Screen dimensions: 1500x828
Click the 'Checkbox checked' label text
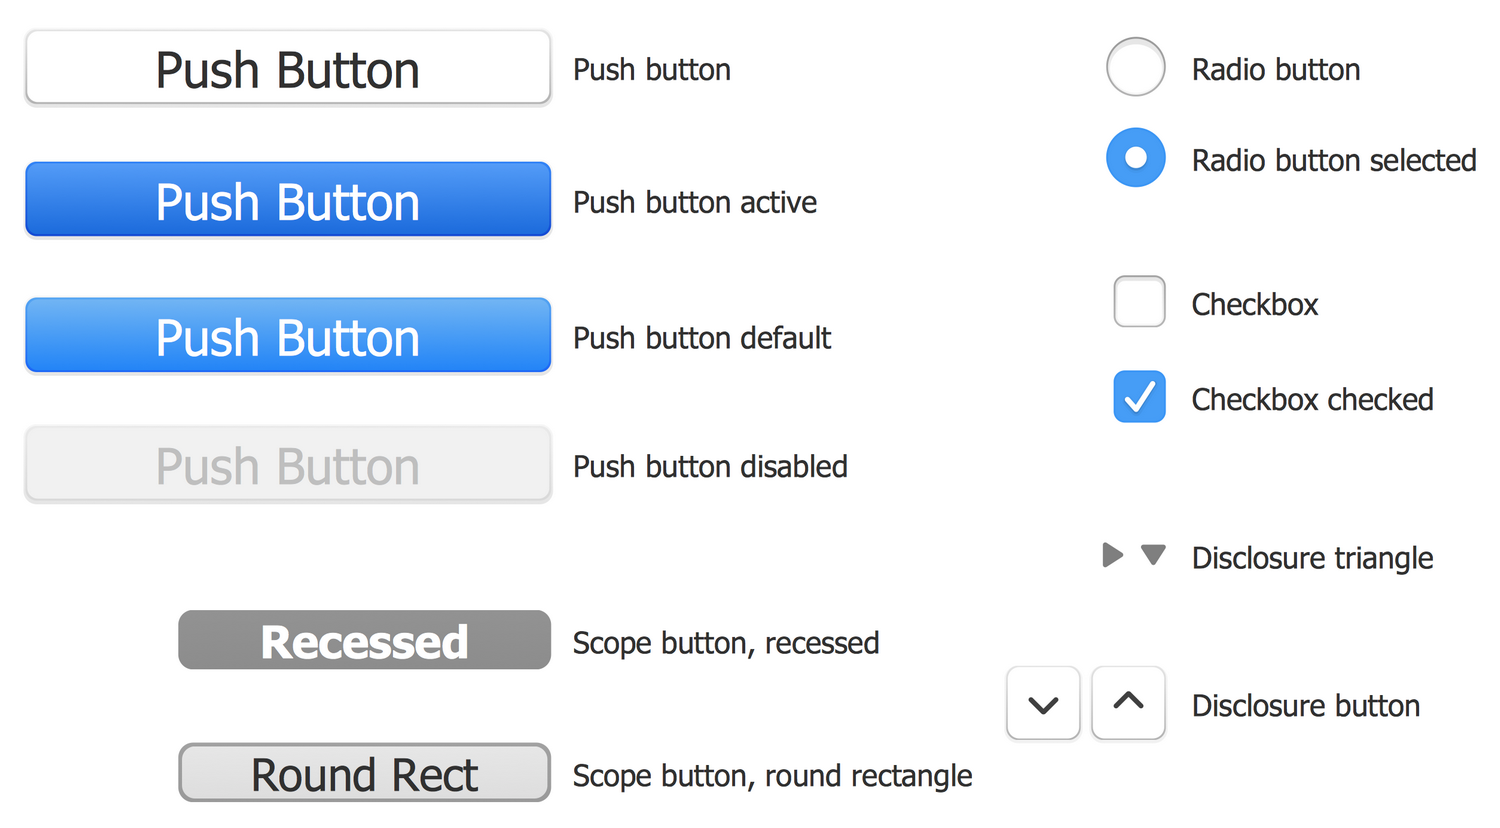click(x=1312, y=400)
